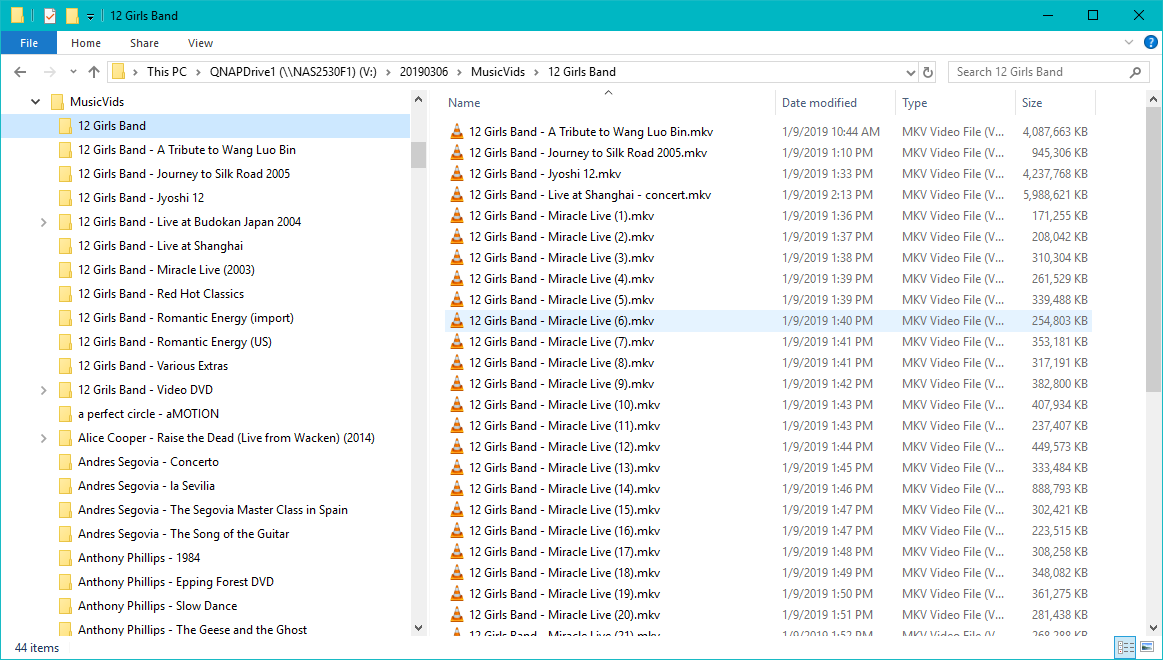Click the VLC icon of A Tribute to Wang Luo Bin.mkv
The width and height of the screenshot is (1163, 660).
coord(457,132)
